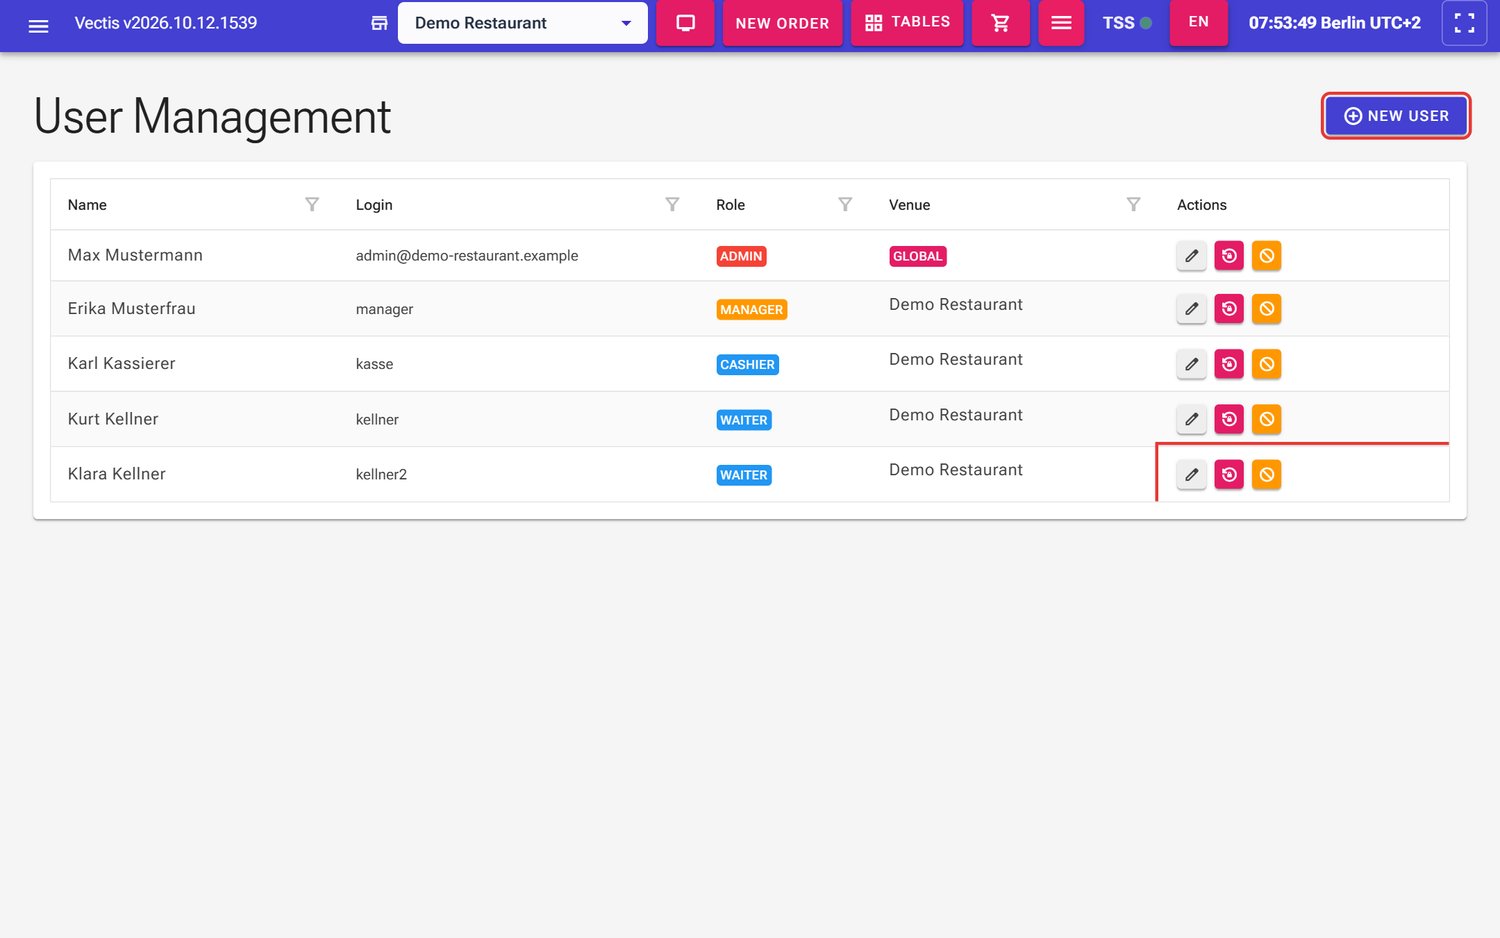Open the Name column filter
Screen dimensions: 1500x938
[x=312, y=204]
